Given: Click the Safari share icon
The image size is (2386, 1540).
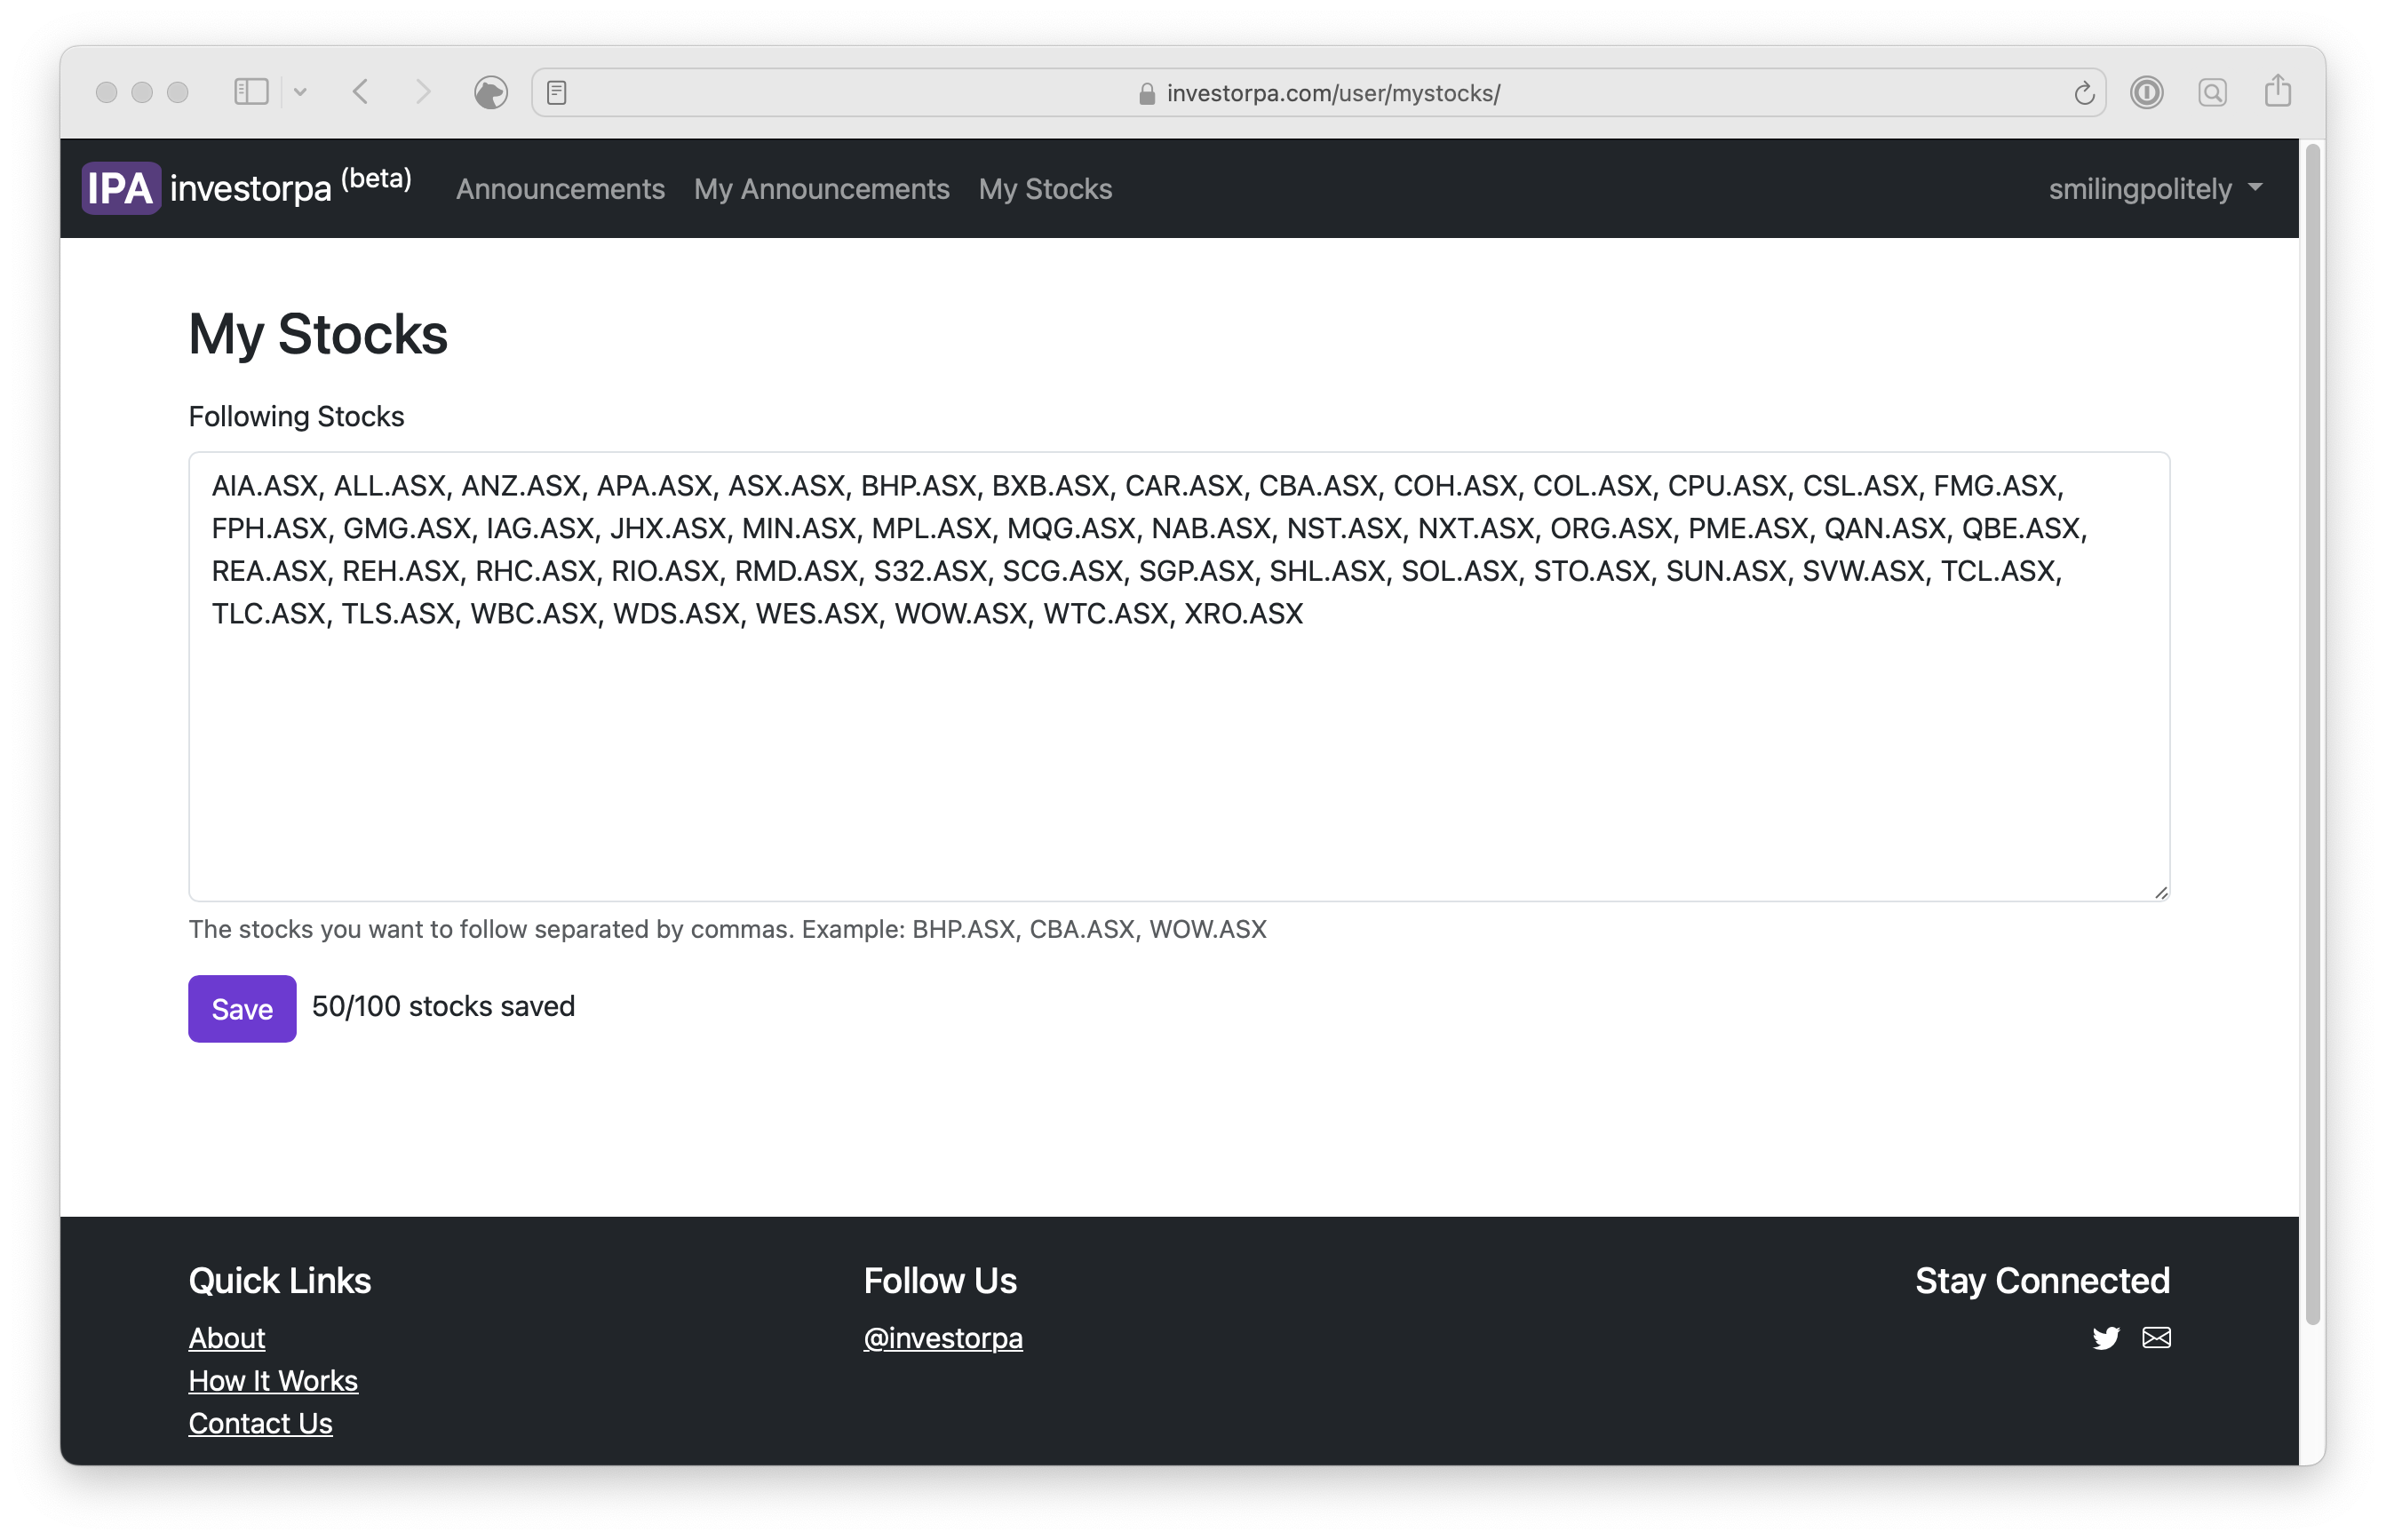Looking at the screenshot, I should point(2277,91).
